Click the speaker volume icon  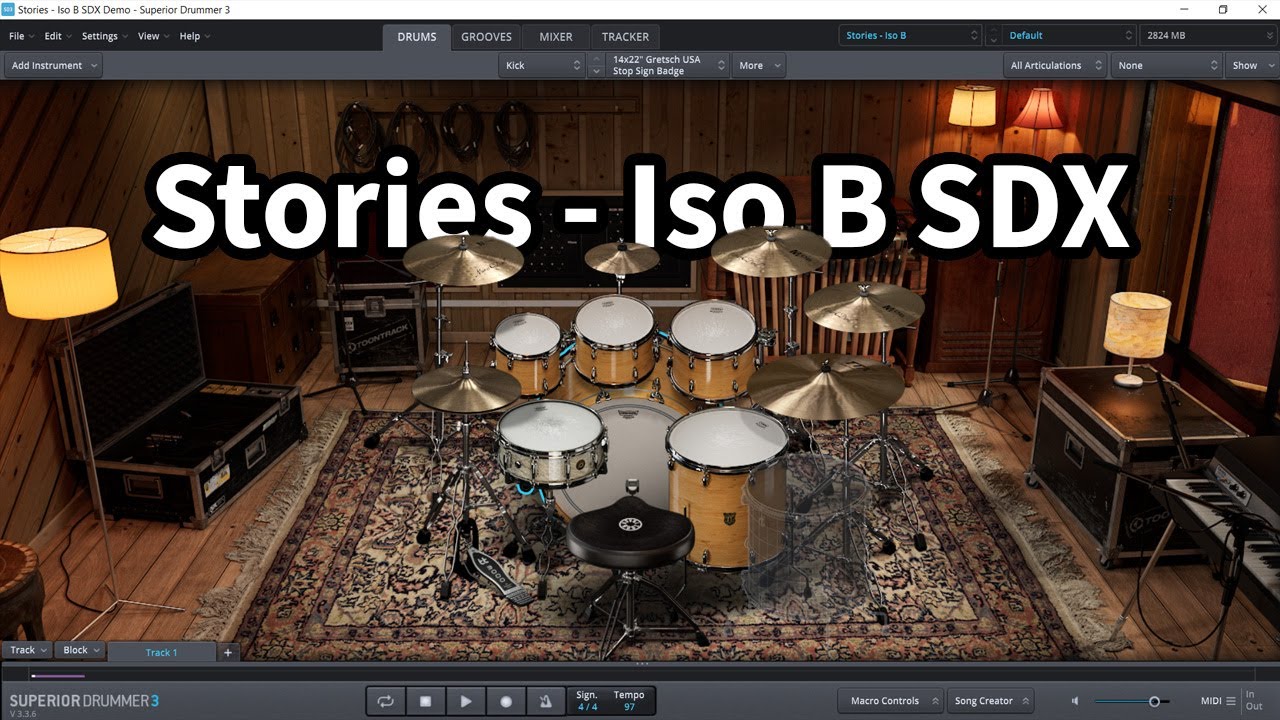click(1076, 701)
